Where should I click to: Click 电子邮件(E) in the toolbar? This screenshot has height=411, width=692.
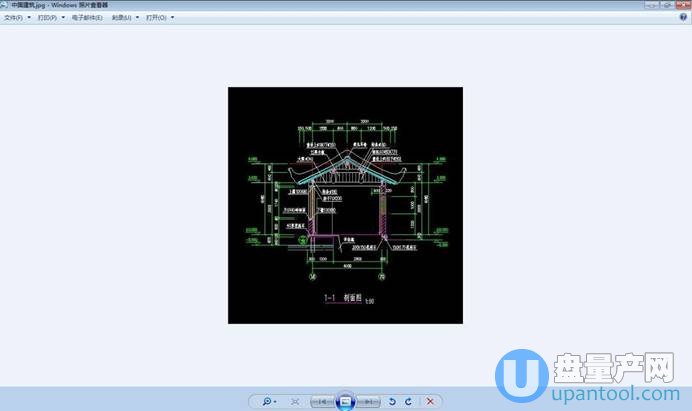tap(87, 17)
